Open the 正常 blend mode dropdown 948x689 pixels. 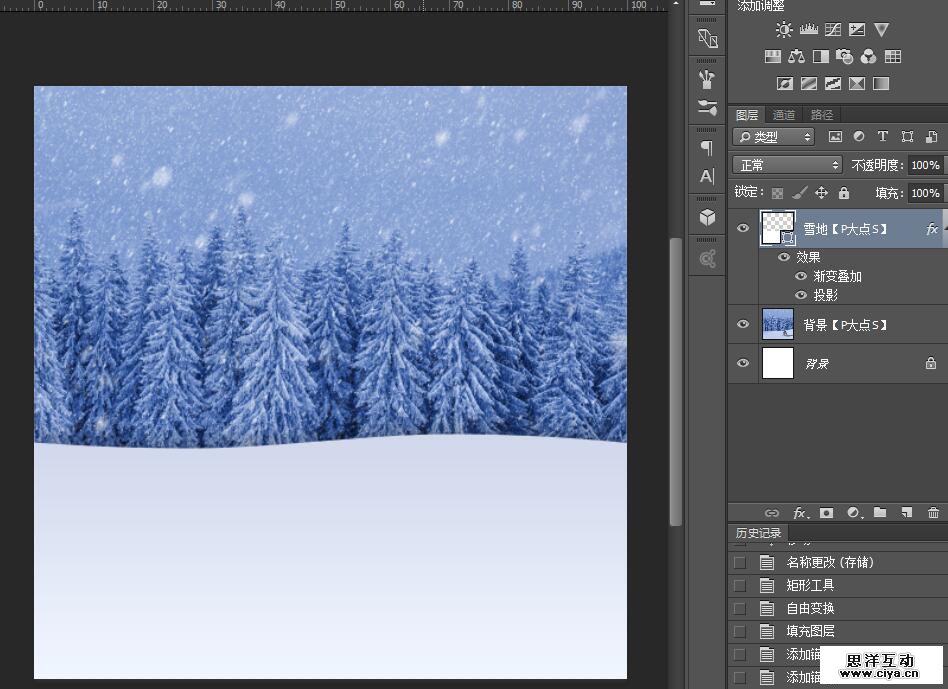[787, 165]
